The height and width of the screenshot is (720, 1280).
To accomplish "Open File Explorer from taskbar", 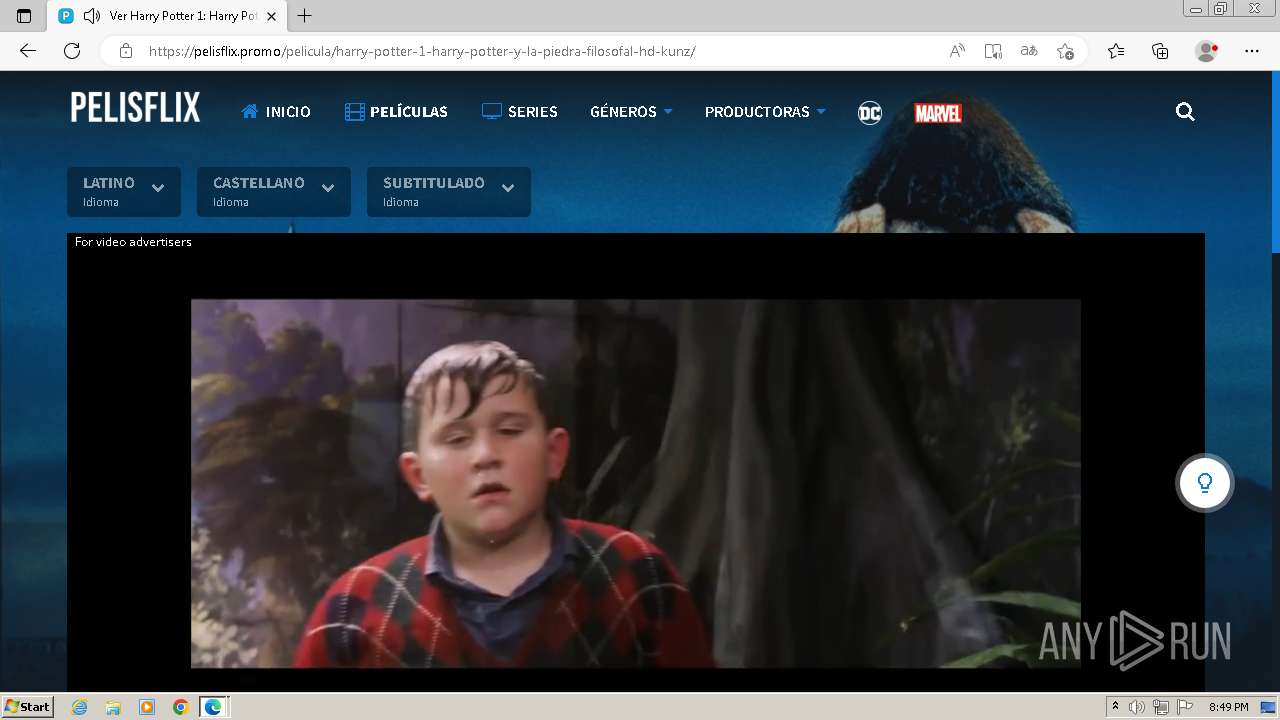I will (113, 707).
